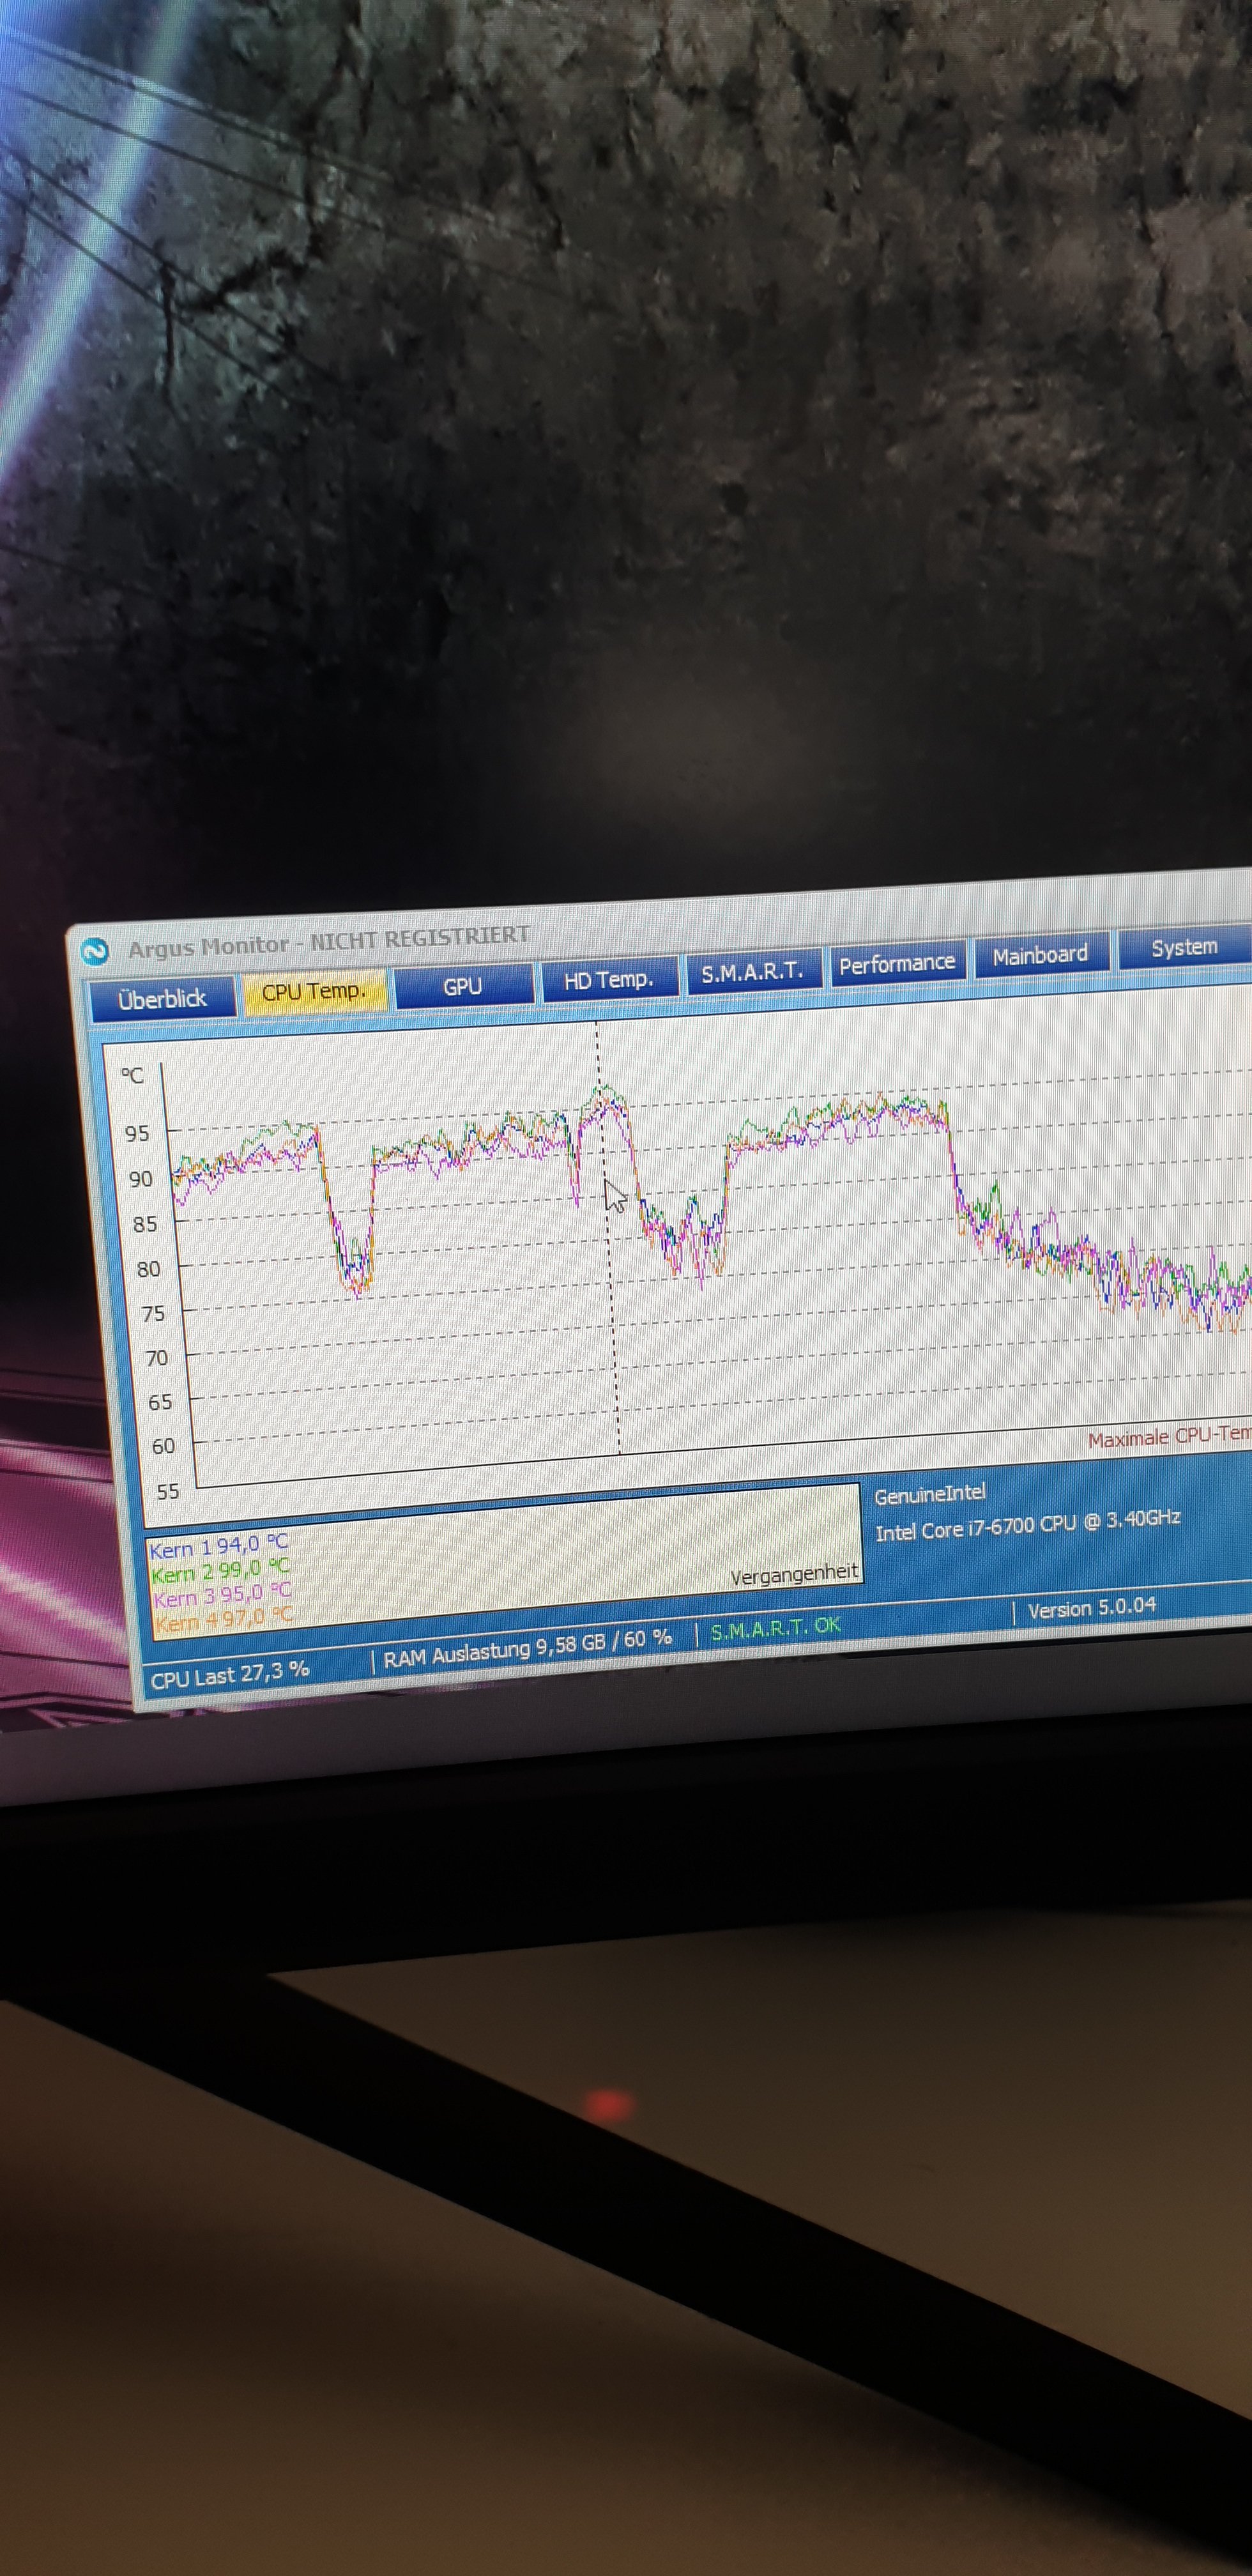Go to the S.M.A.R.T. tab
1252x2576 pixels.
pyautogui.click(x=752, y=973)
